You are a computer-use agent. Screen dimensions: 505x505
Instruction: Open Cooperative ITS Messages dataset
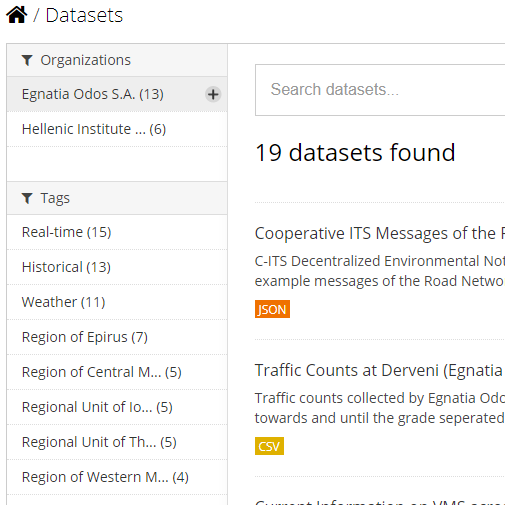tap(380, 233)
